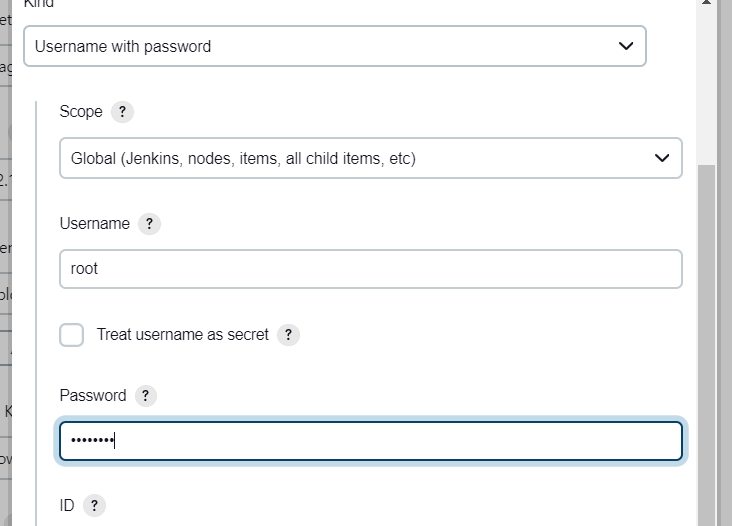732x526 pixels.
Task: Click the Username label text
Action: tap(95, 224)
